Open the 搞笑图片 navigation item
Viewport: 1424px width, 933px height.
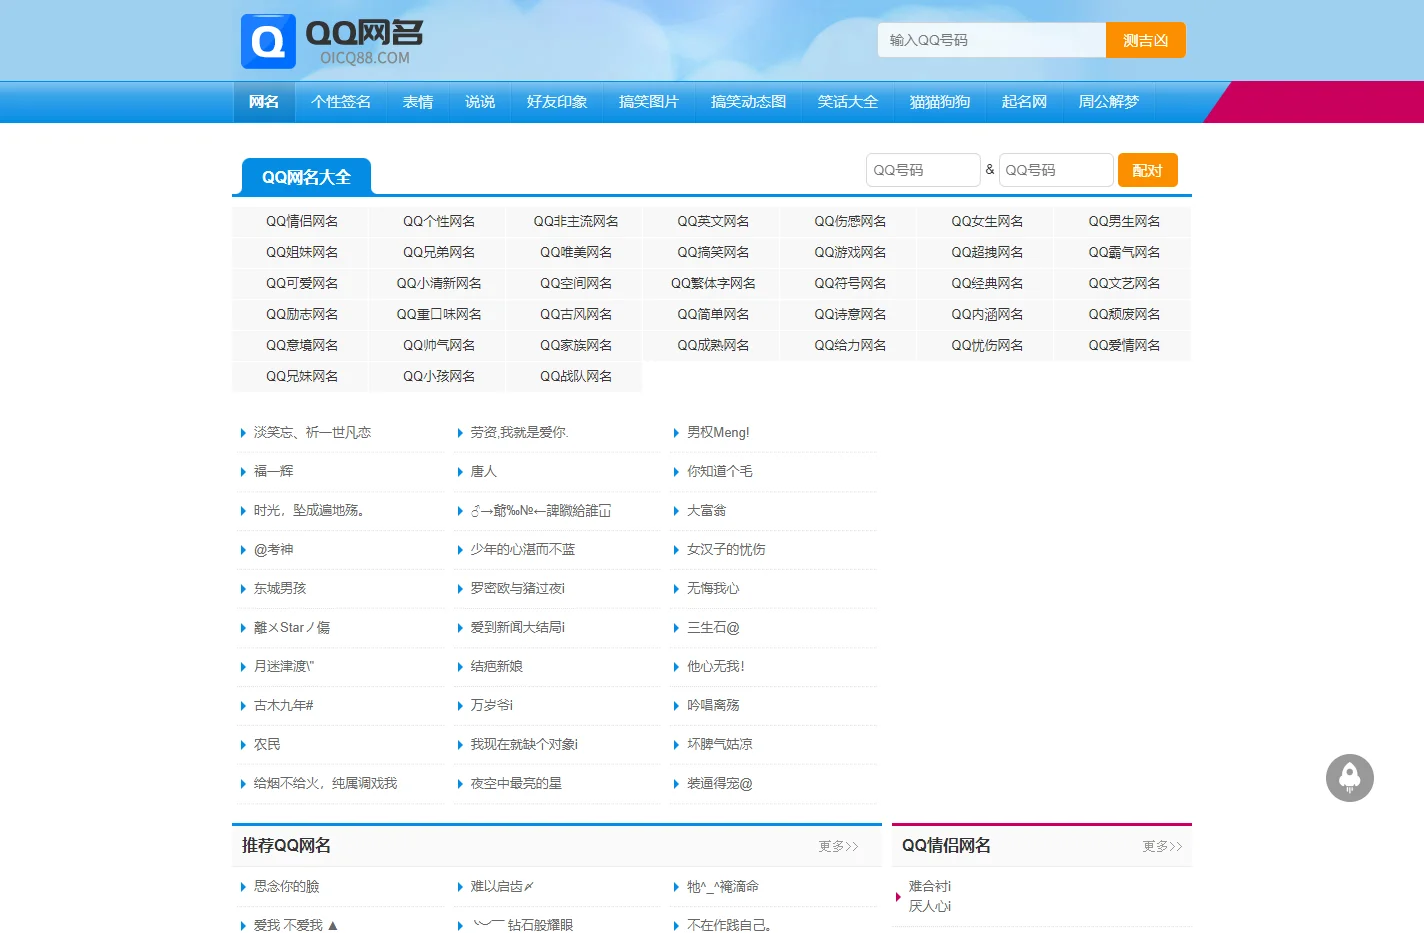coord(649,102)
